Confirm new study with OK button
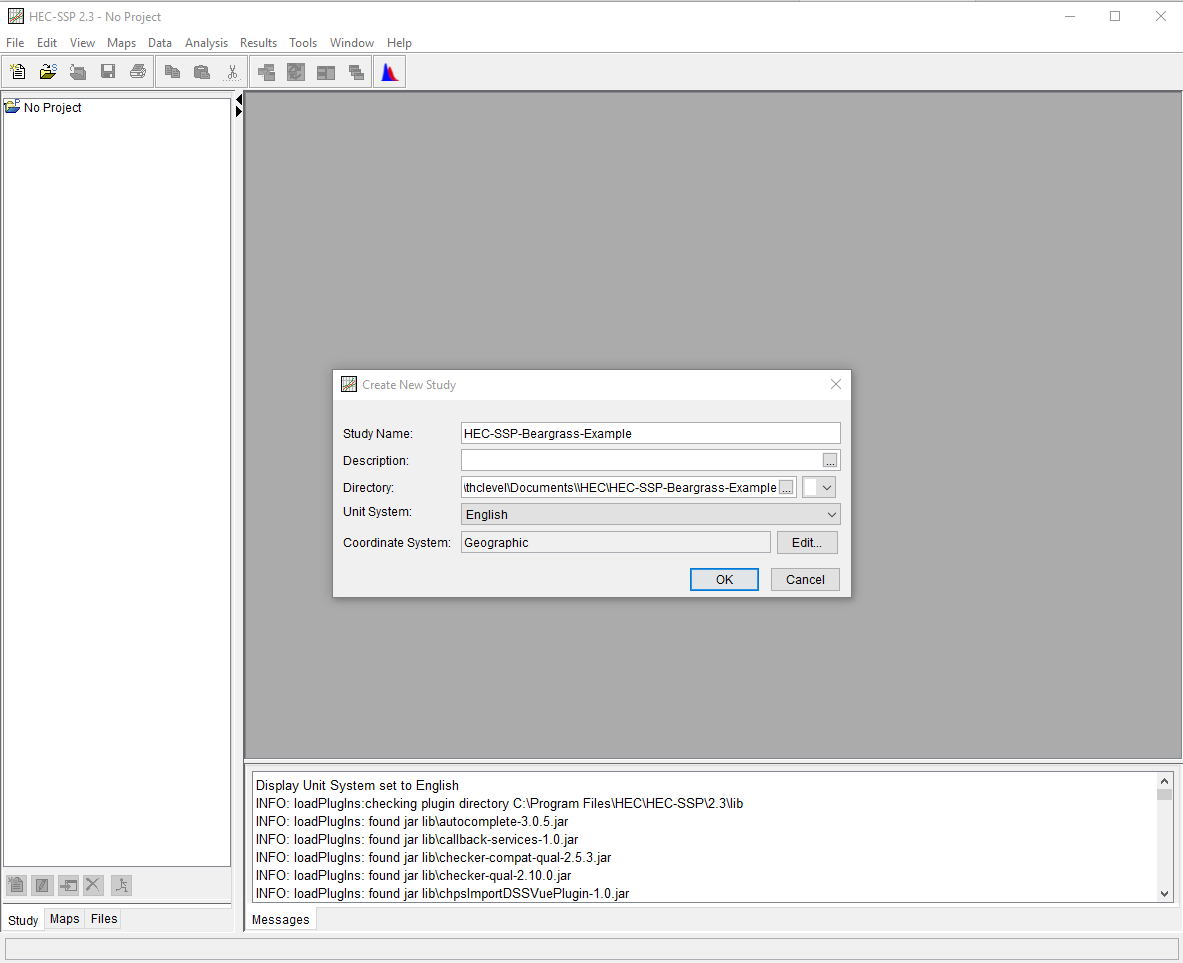Image resolution: width=1183 pixels, height=963 pixels. (x=724, y=580)
